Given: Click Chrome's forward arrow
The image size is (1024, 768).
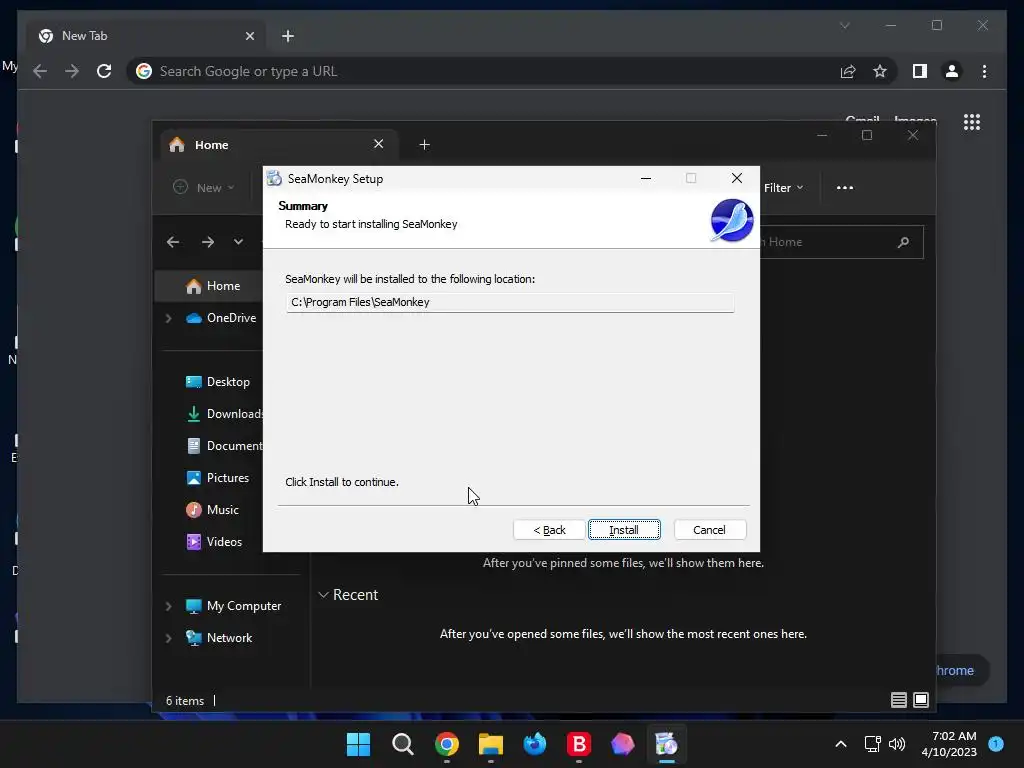Looking at the screenshot, I should pos(72,71).
